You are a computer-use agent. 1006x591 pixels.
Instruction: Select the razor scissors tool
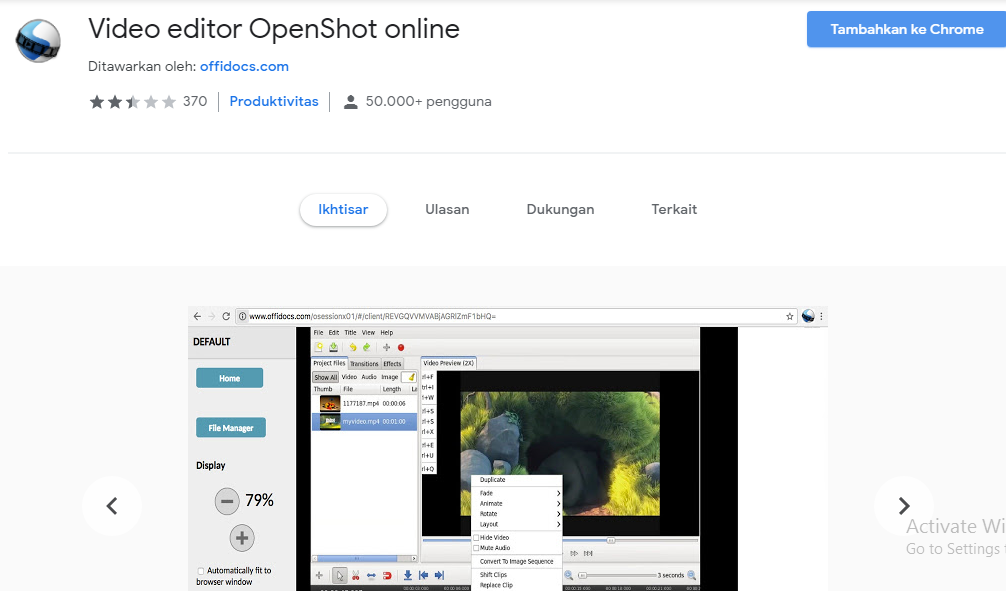(355, 576)
